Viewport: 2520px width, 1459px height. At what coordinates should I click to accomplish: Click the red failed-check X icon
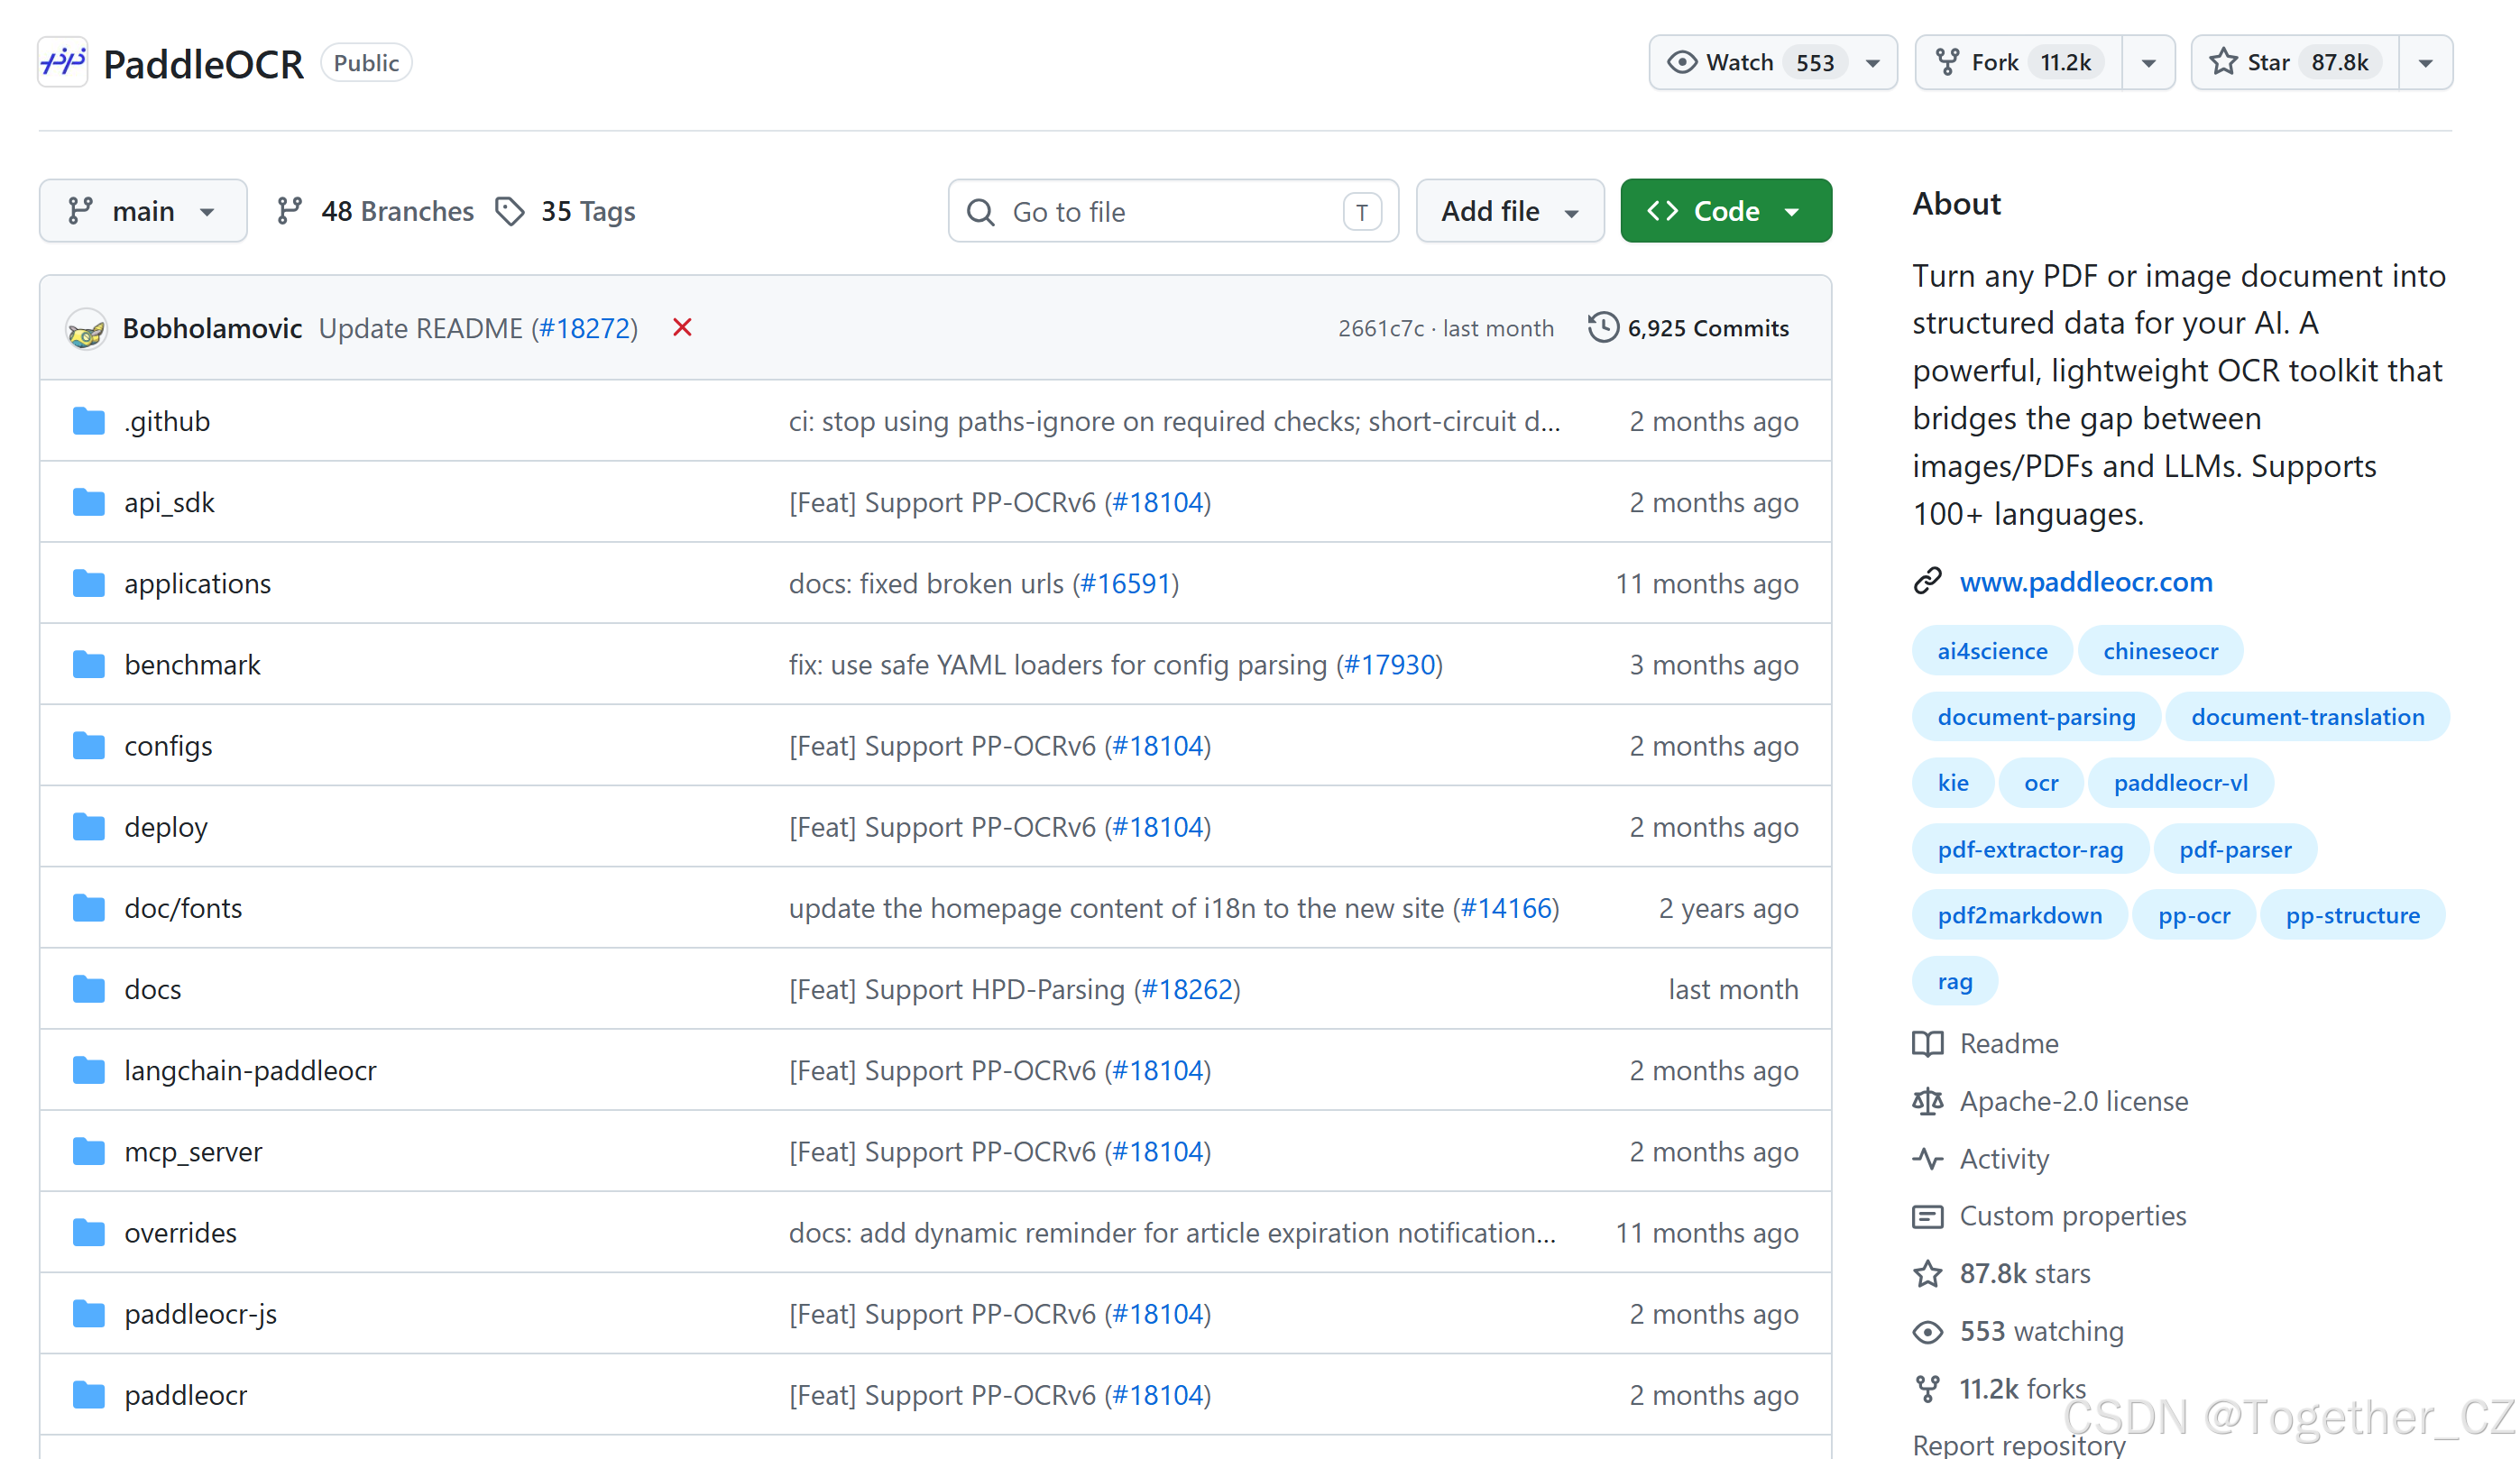pos(682,328)
